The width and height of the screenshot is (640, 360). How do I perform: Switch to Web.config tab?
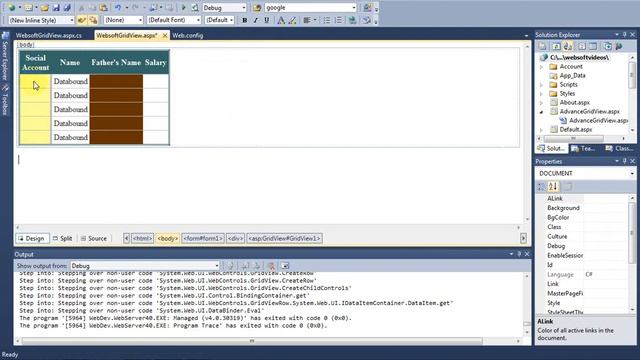click(187, 36)
